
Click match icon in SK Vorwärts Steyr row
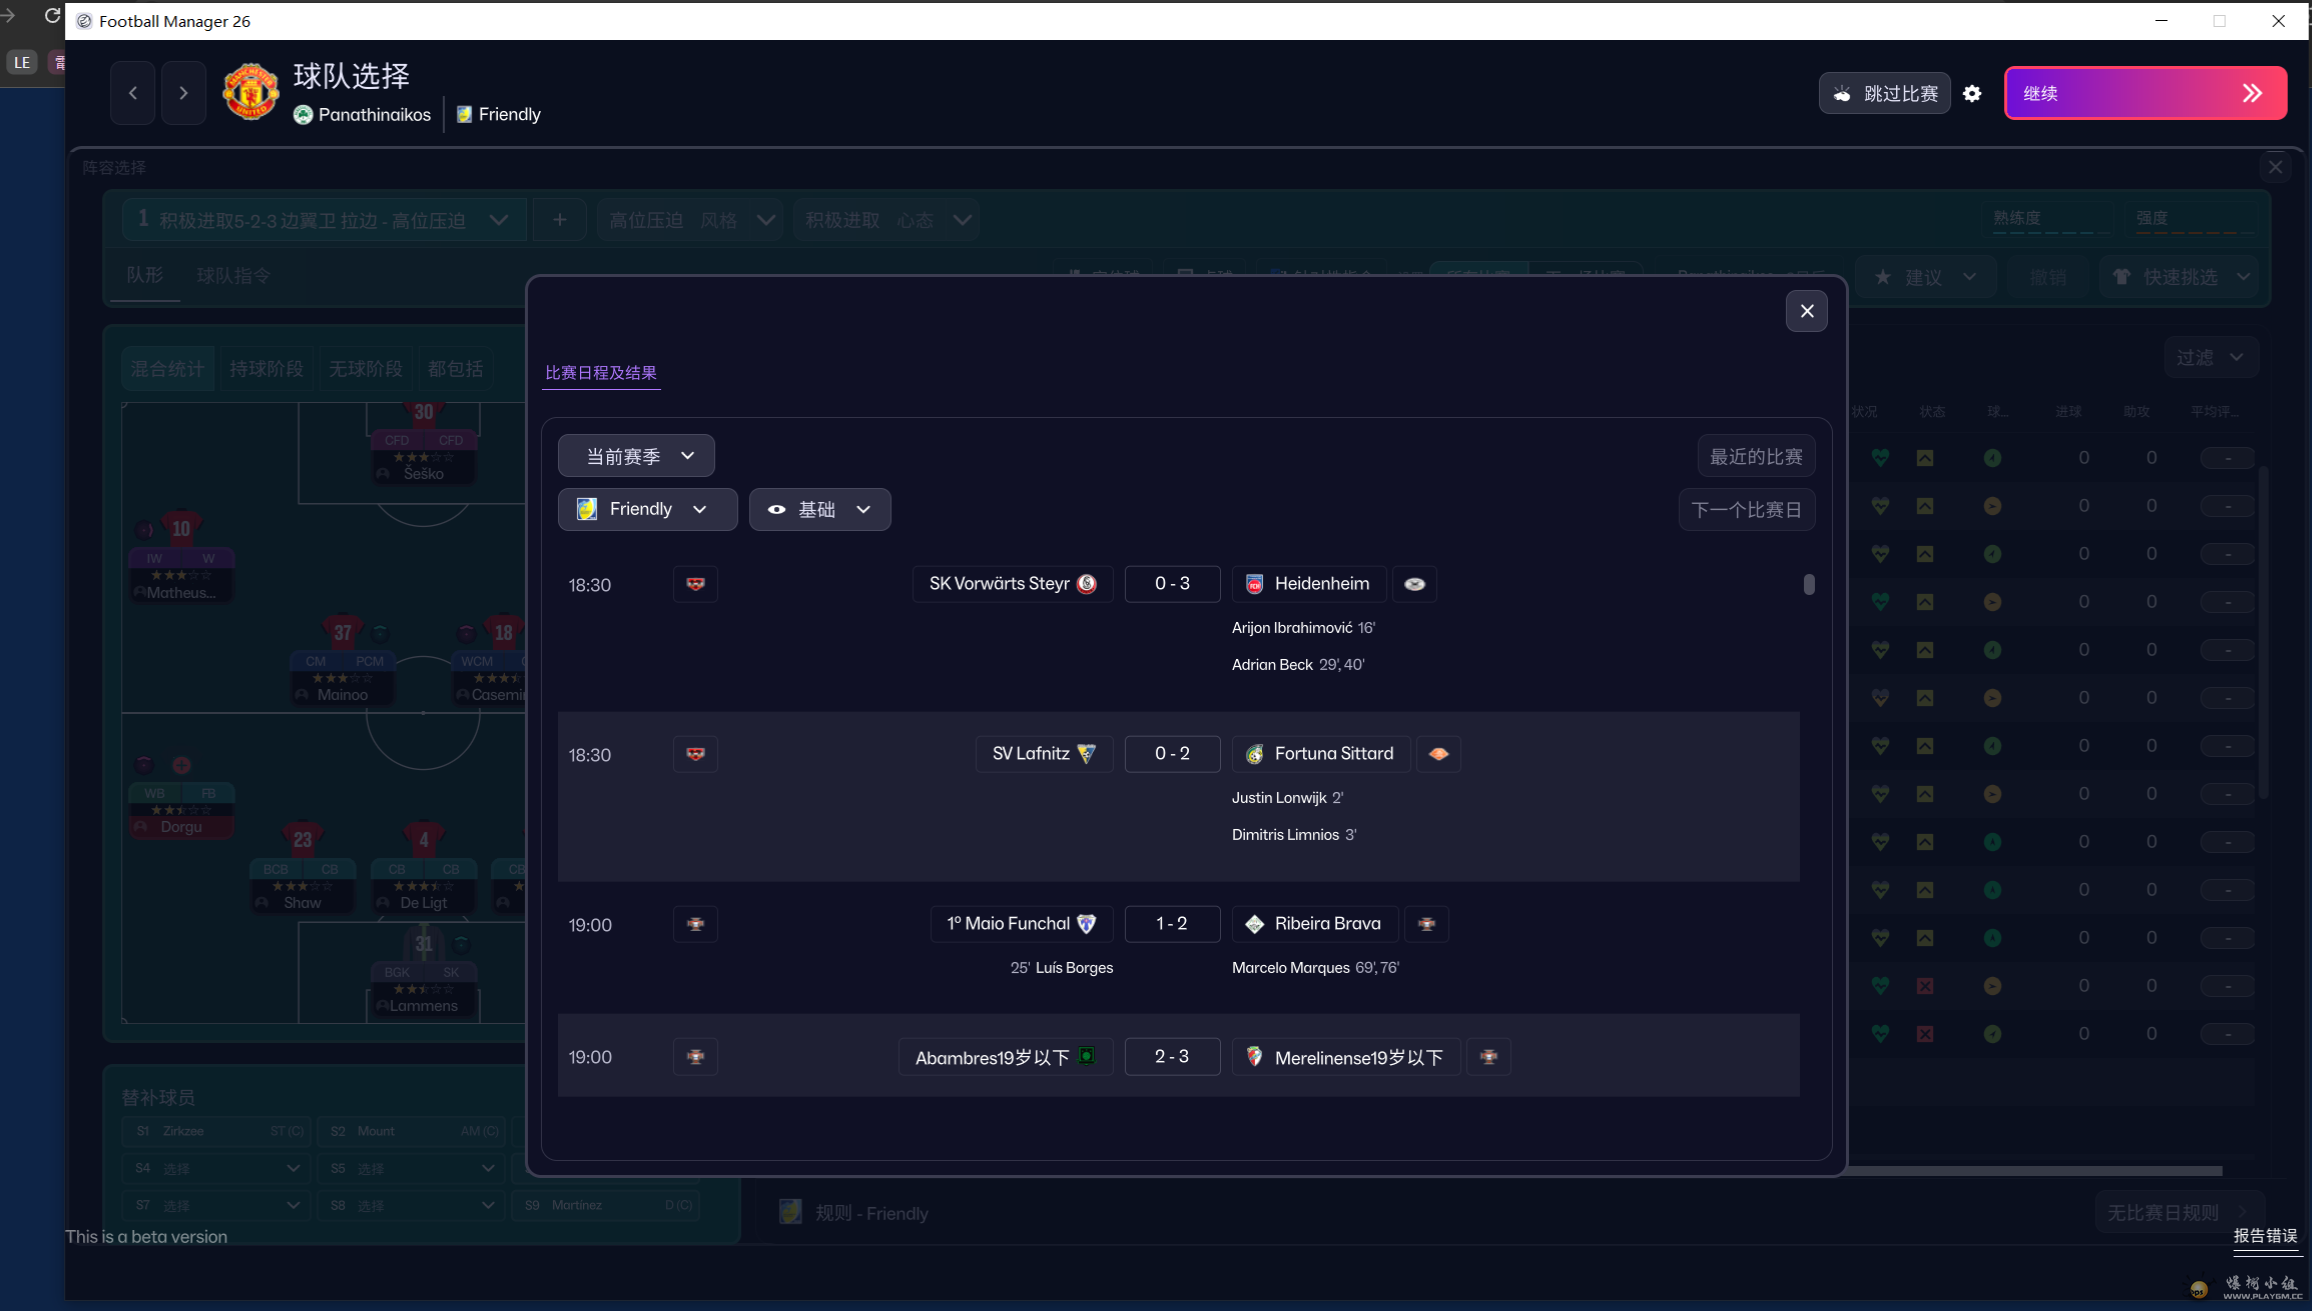695,584
